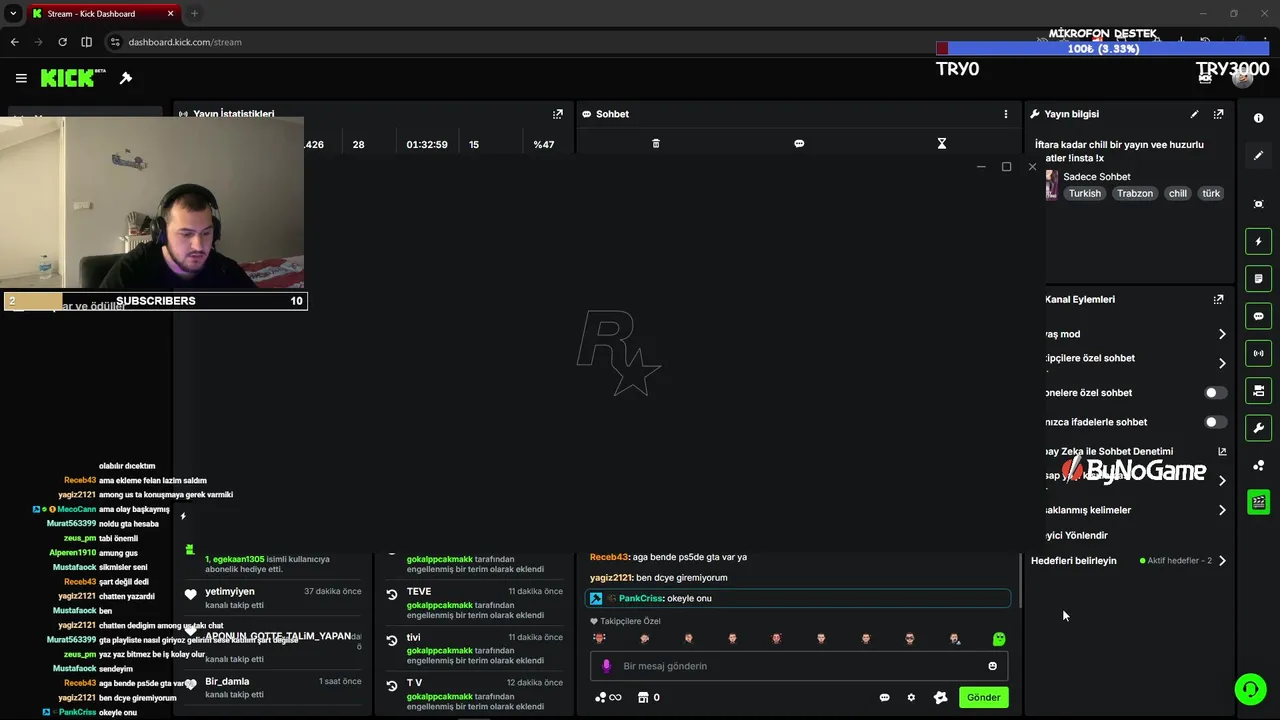Image resolution: width=1280 pixels, height=720 pixels.
Task: Click the undo icon beside T V entry
Action: [392, 685]
